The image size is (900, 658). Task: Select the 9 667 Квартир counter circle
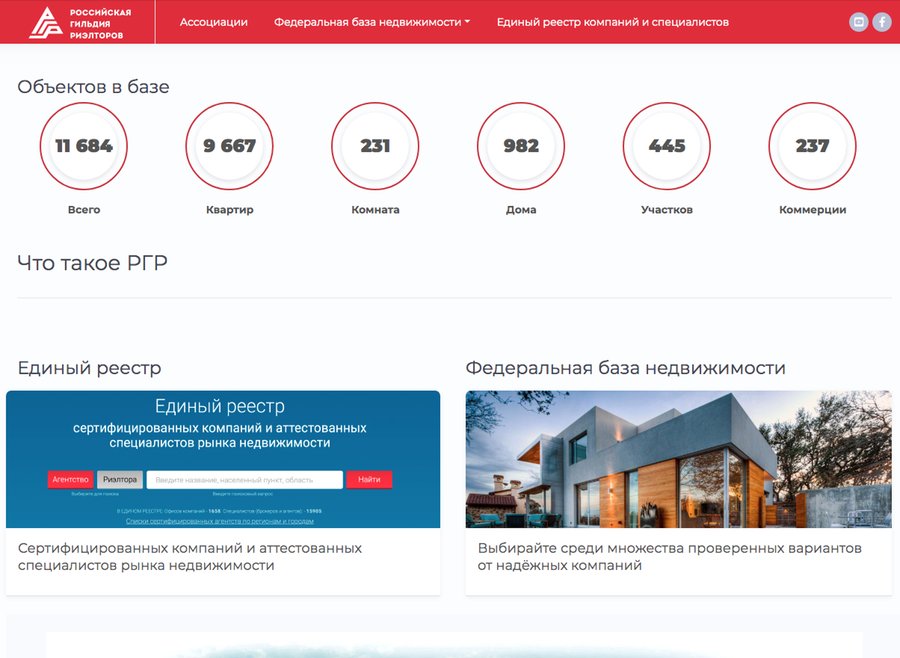[x=230, y=146]
